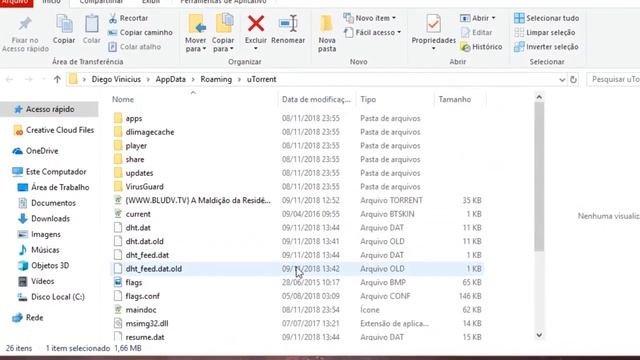This screenshot has width=640, height=360.
Task: Create a Nova pasta
Action: coord(327,33)
